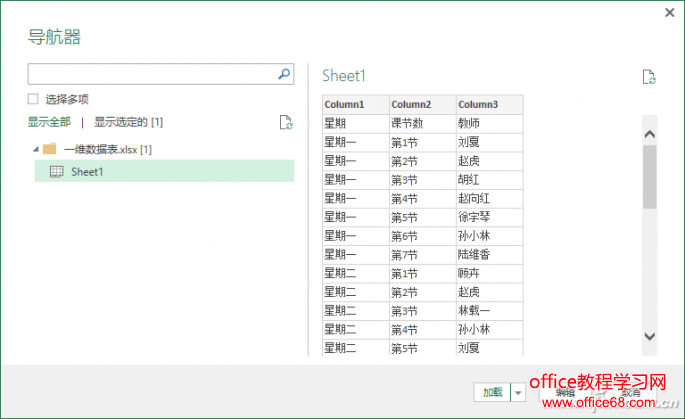Refresh the Sheet1 preview
The height and width of the screenshot is (419, 685).
click(x=649, y=77)
